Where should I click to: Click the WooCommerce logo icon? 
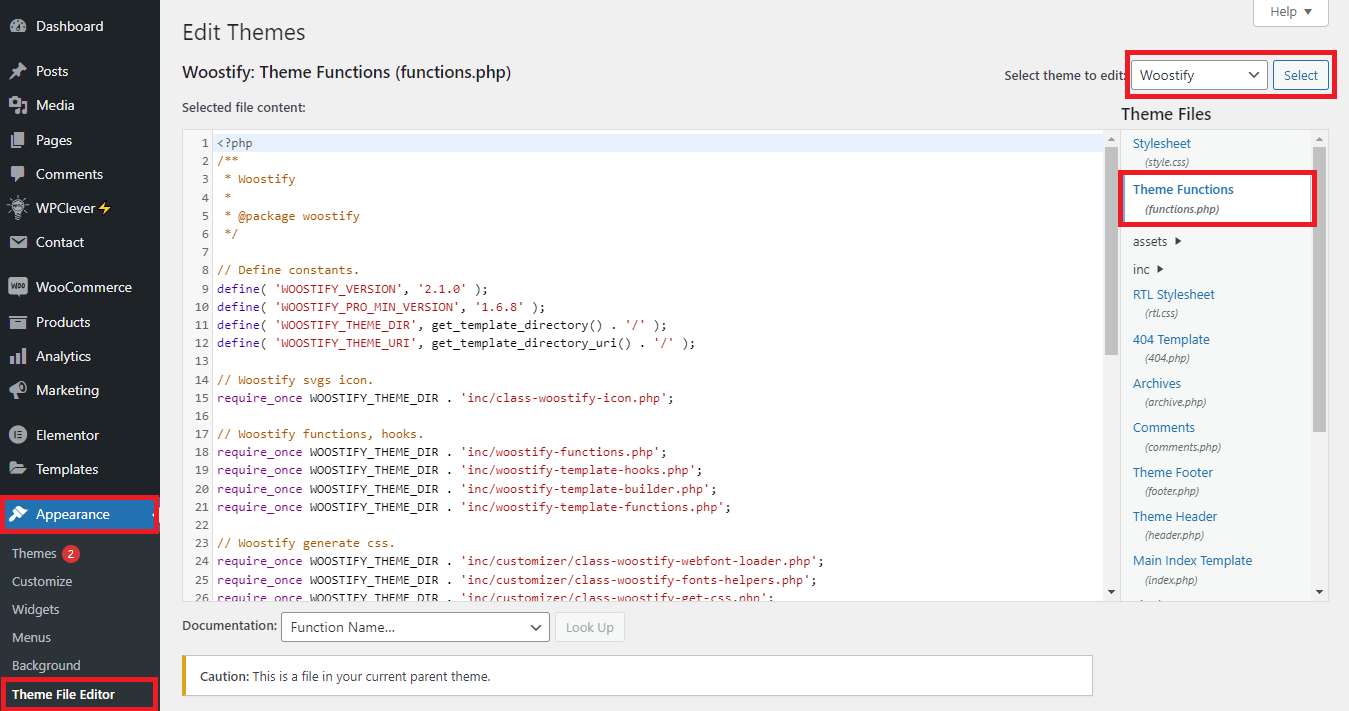pos(18,287)
